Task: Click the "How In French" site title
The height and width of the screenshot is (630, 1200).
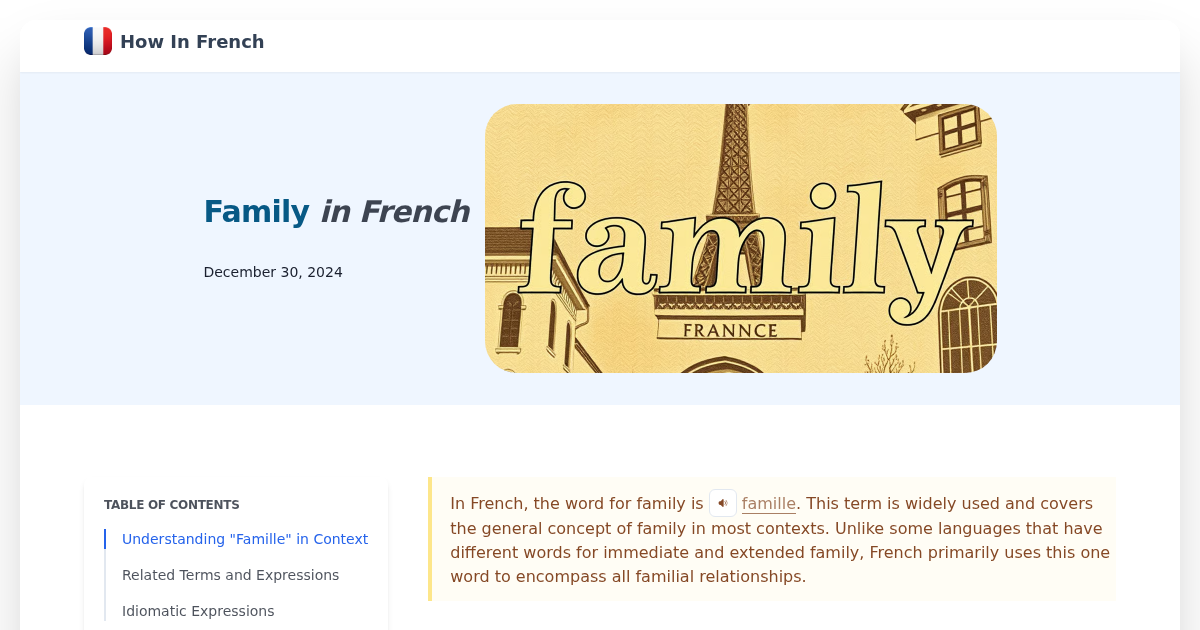Action: (x=192, y=41)
